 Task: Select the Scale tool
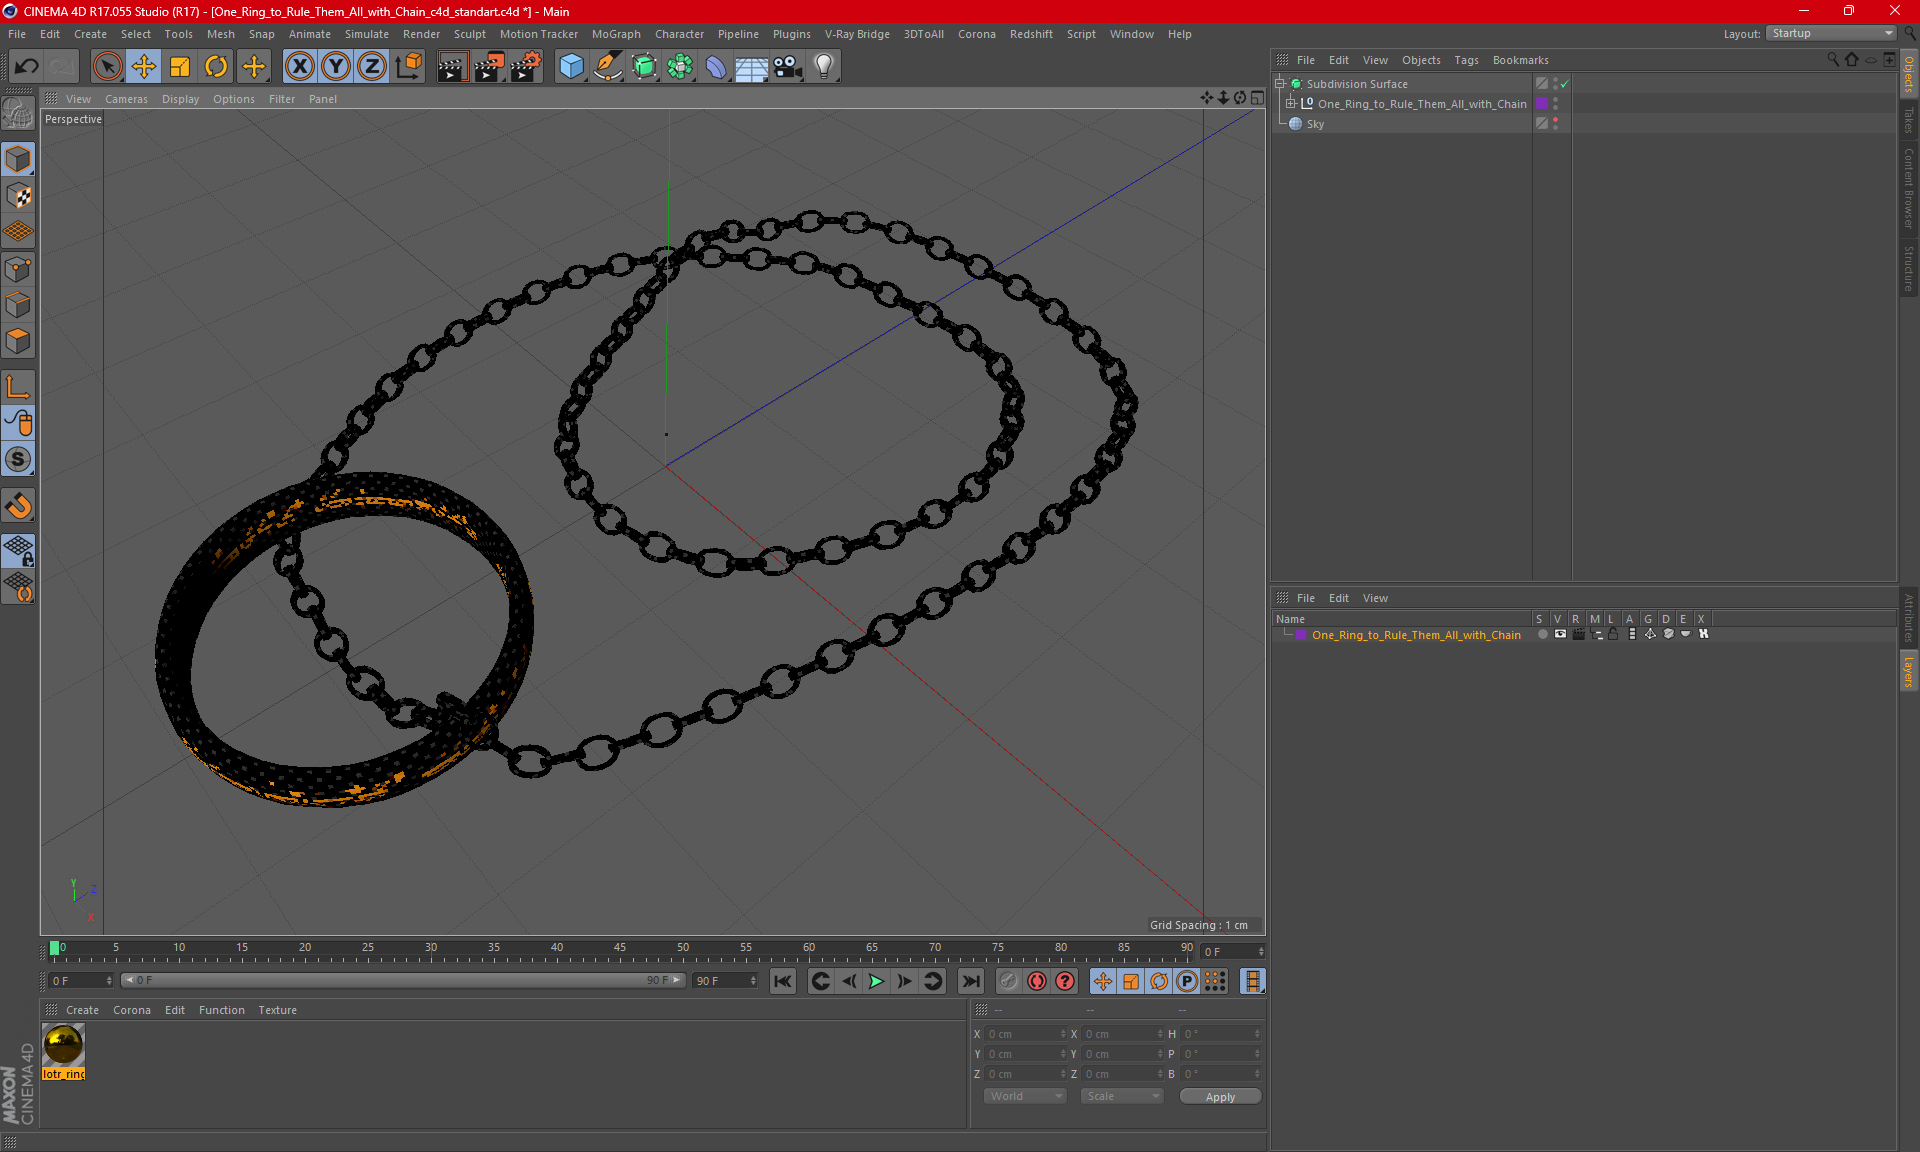click(x=180, y=66)
